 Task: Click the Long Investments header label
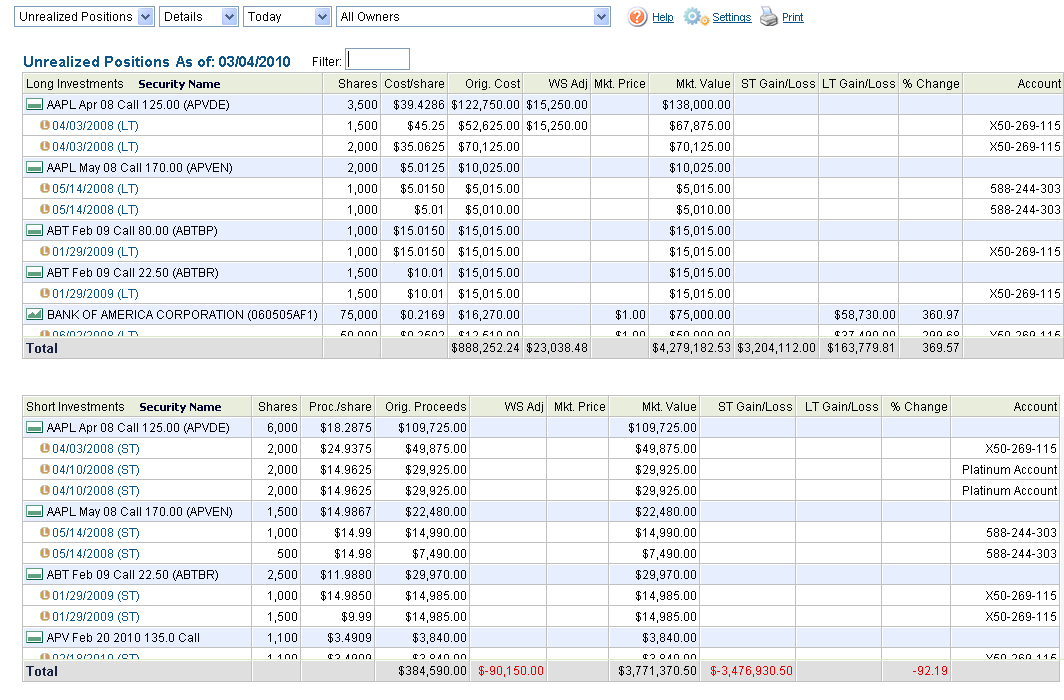75,83
